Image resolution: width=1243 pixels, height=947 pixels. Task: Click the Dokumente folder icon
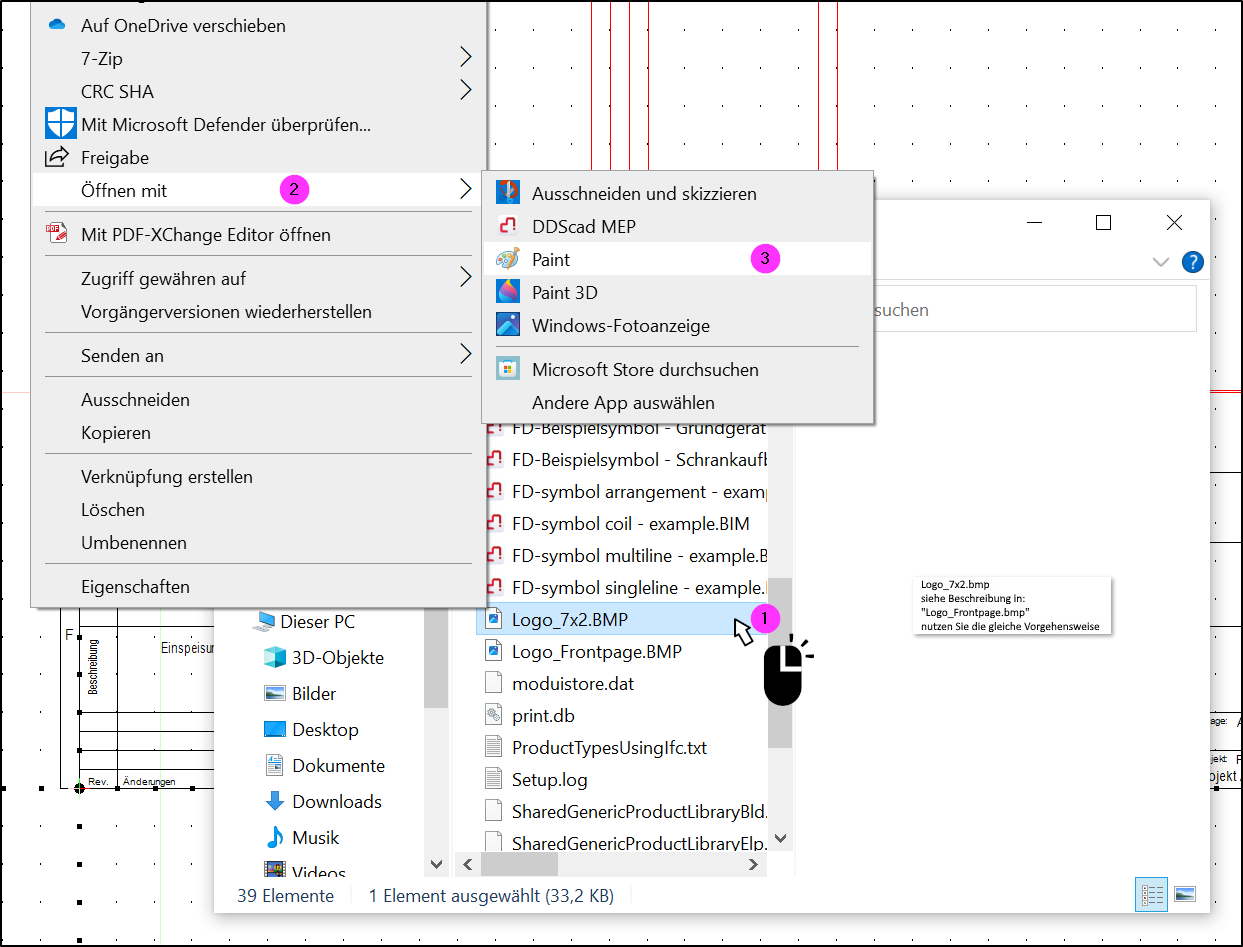coord(274,765)
